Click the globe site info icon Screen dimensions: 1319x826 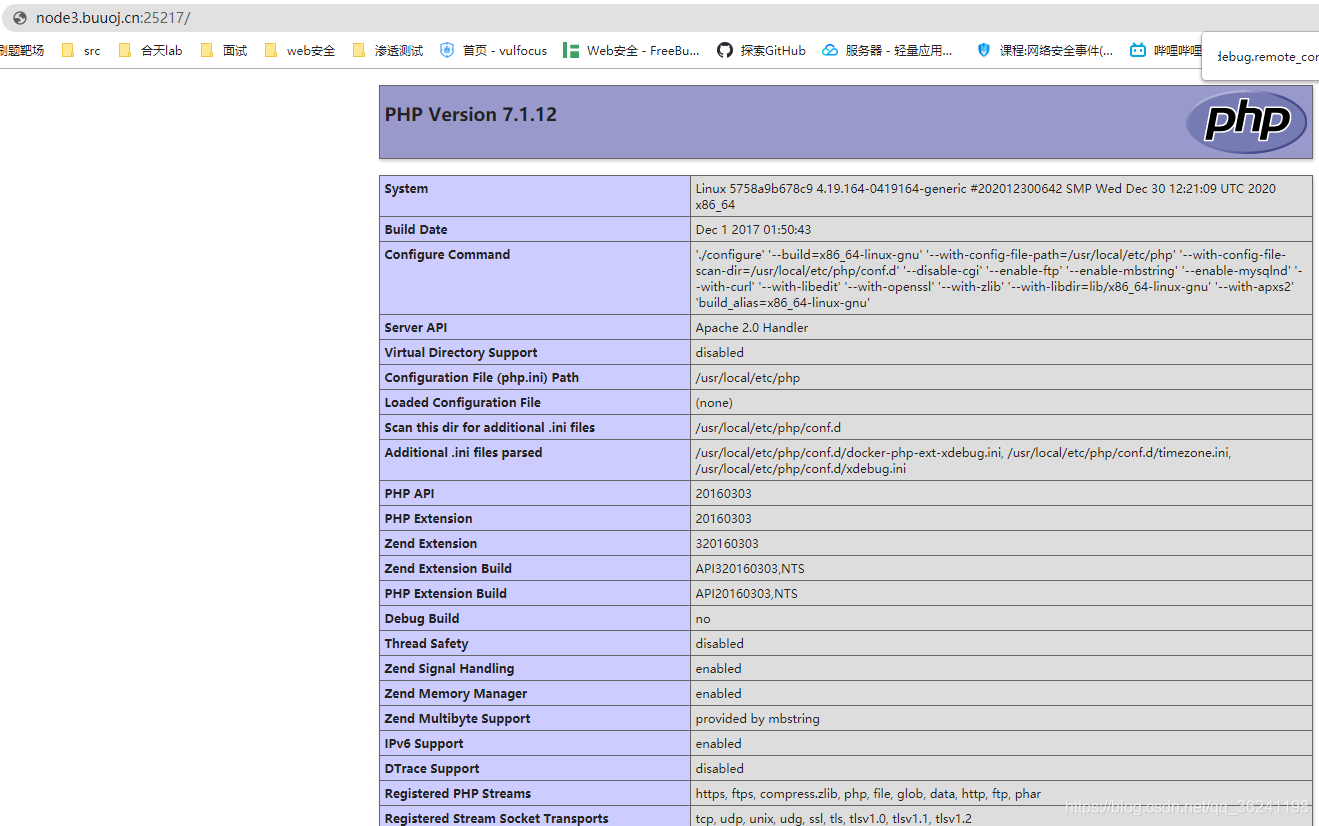(19, 18)
